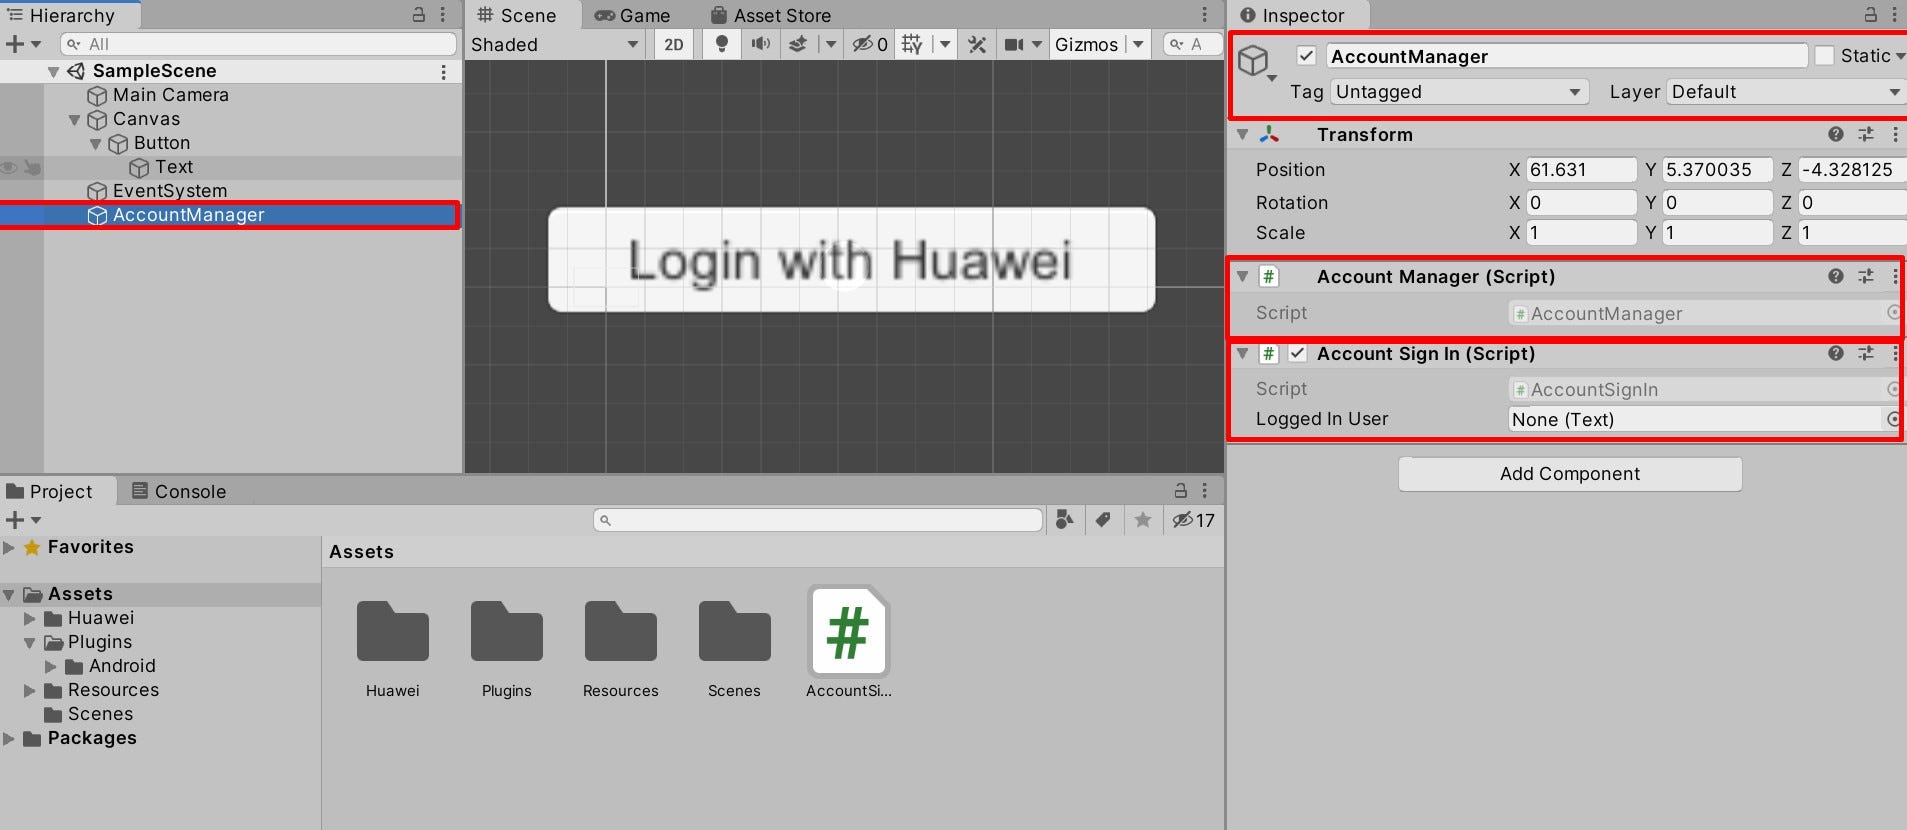The image size is (1907, 830).
Task: Collapse Canvas tree node
Action: click(74, 119)
